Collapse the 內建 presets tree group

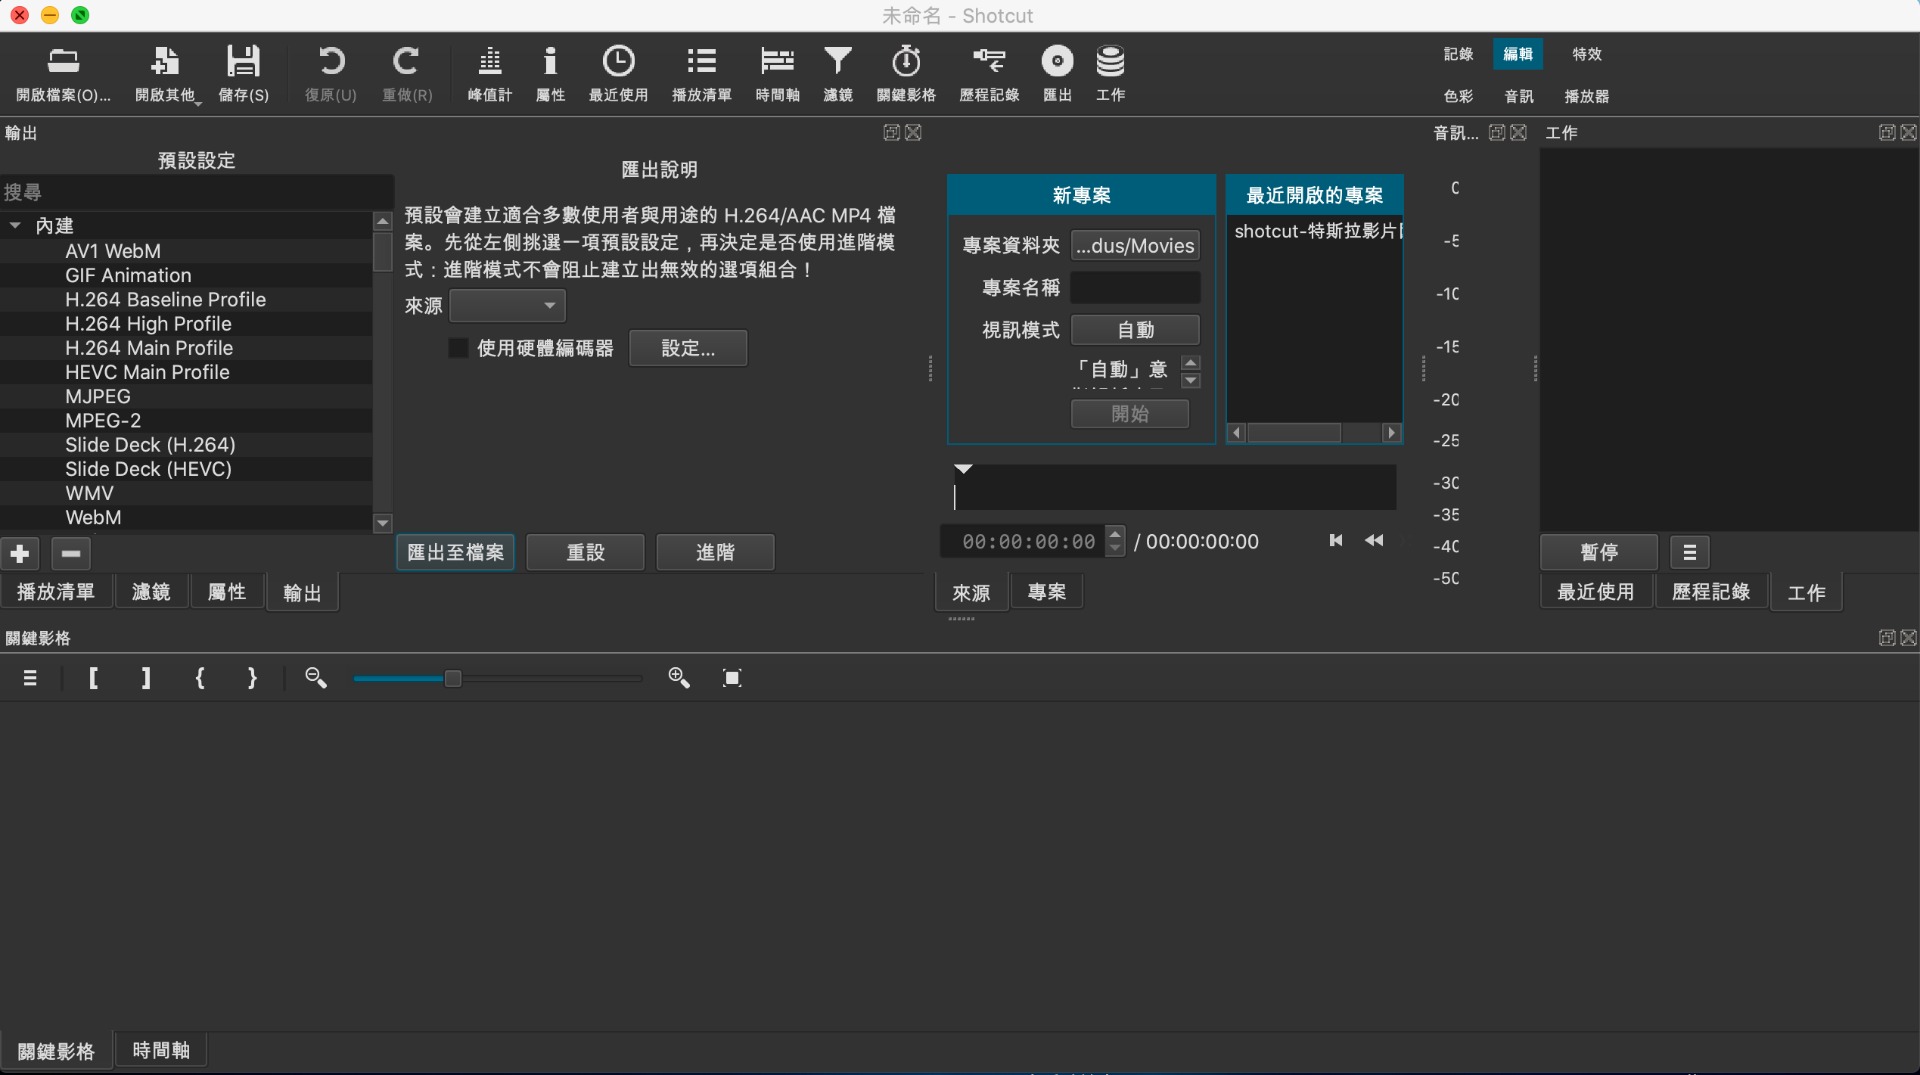click(15, 226)
